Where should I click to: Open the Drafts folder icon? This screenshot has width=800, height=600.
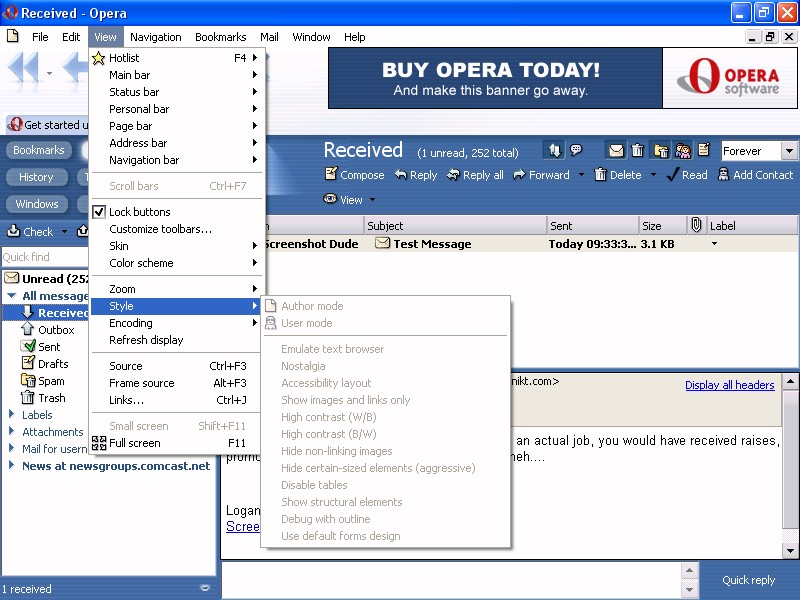28,364
